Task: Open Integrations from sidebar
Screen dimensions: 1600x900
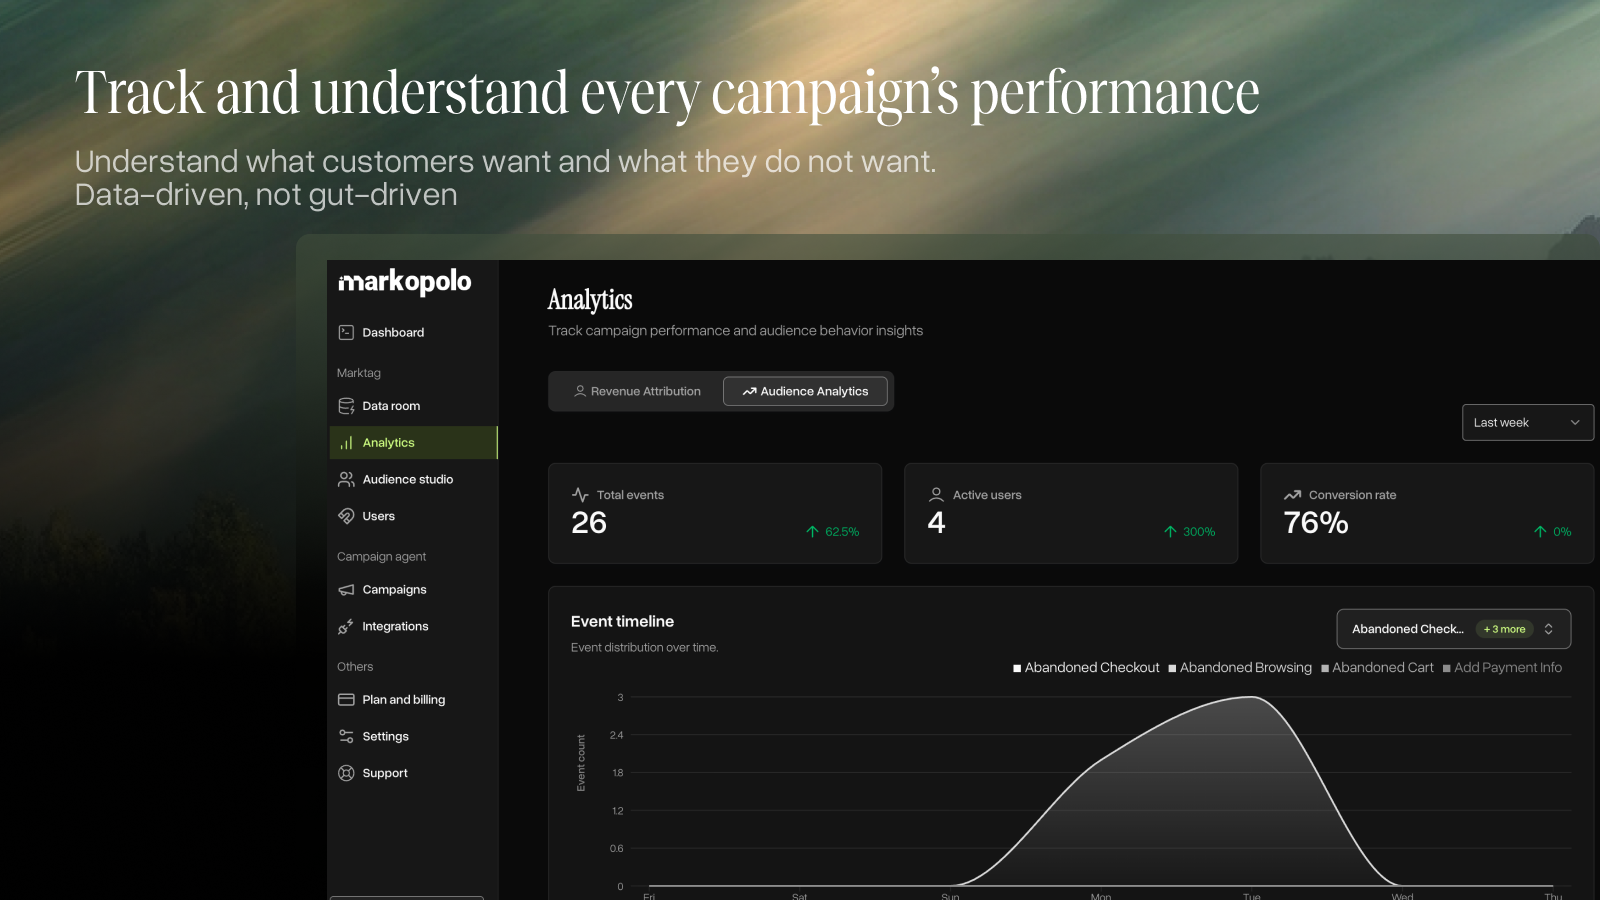Action: [x=413, y=627]
